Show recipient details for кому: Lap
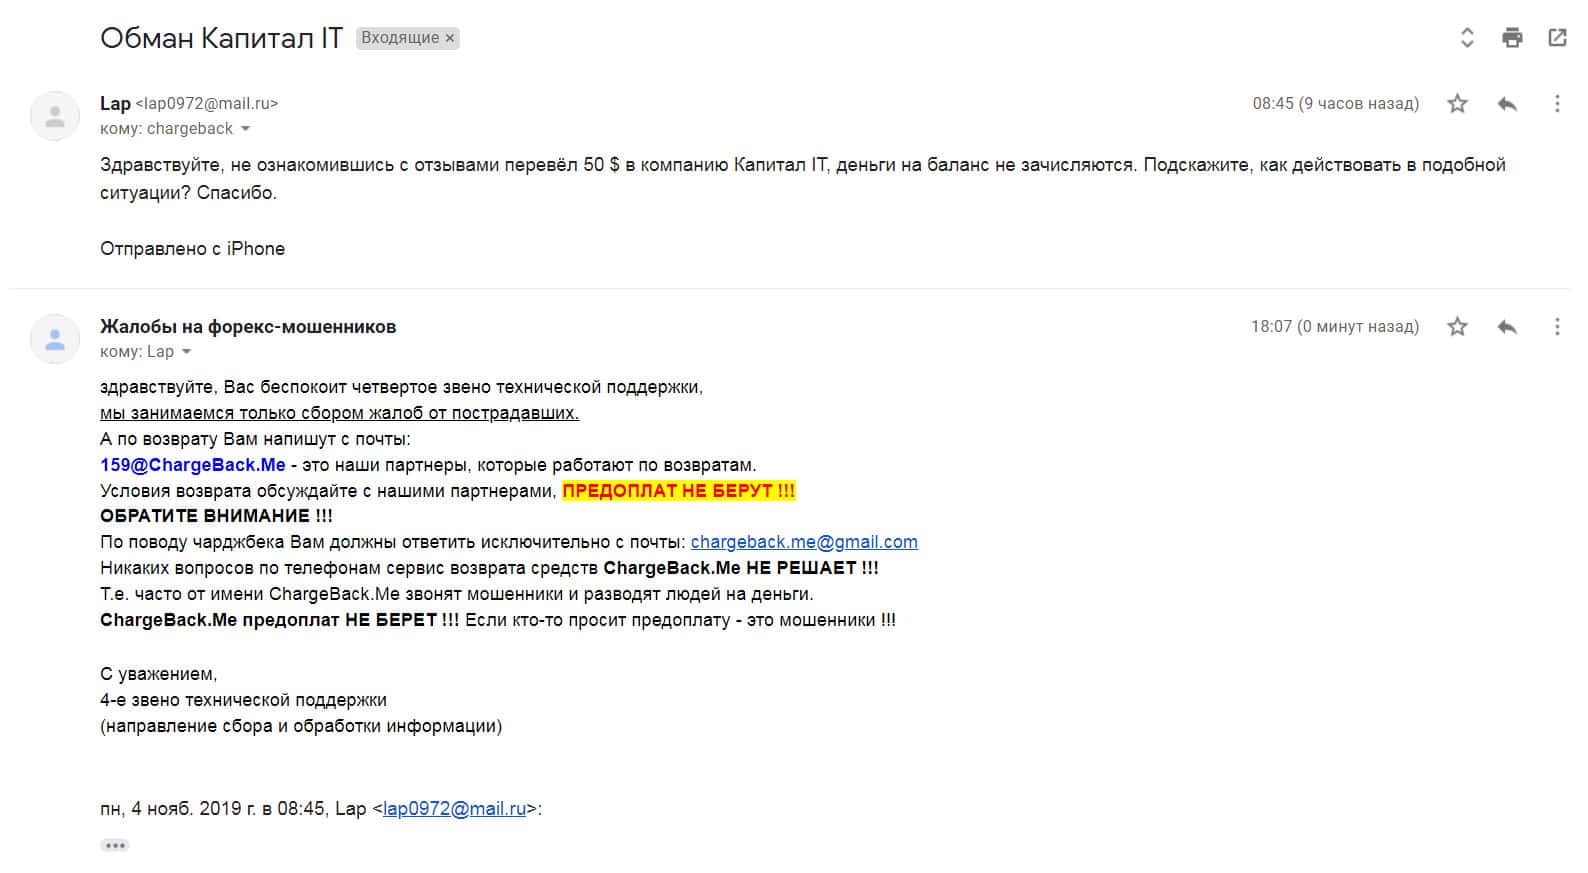1588x873 pixels. pos(187,352)
